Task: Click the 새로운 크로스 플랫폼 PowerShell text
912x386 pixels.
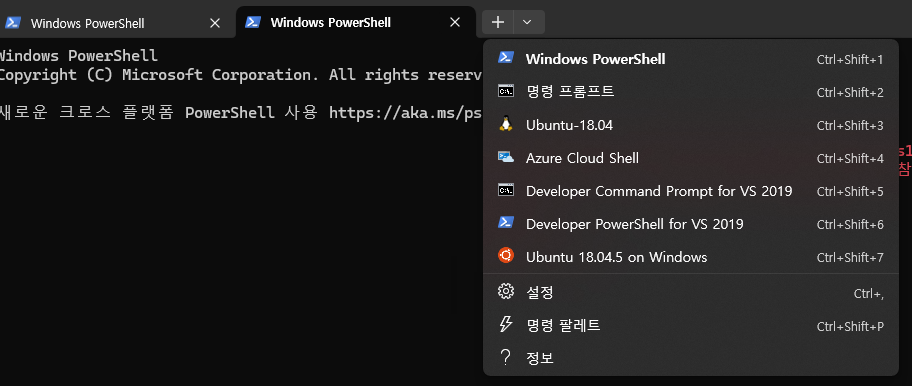Action: coord(137,113)
